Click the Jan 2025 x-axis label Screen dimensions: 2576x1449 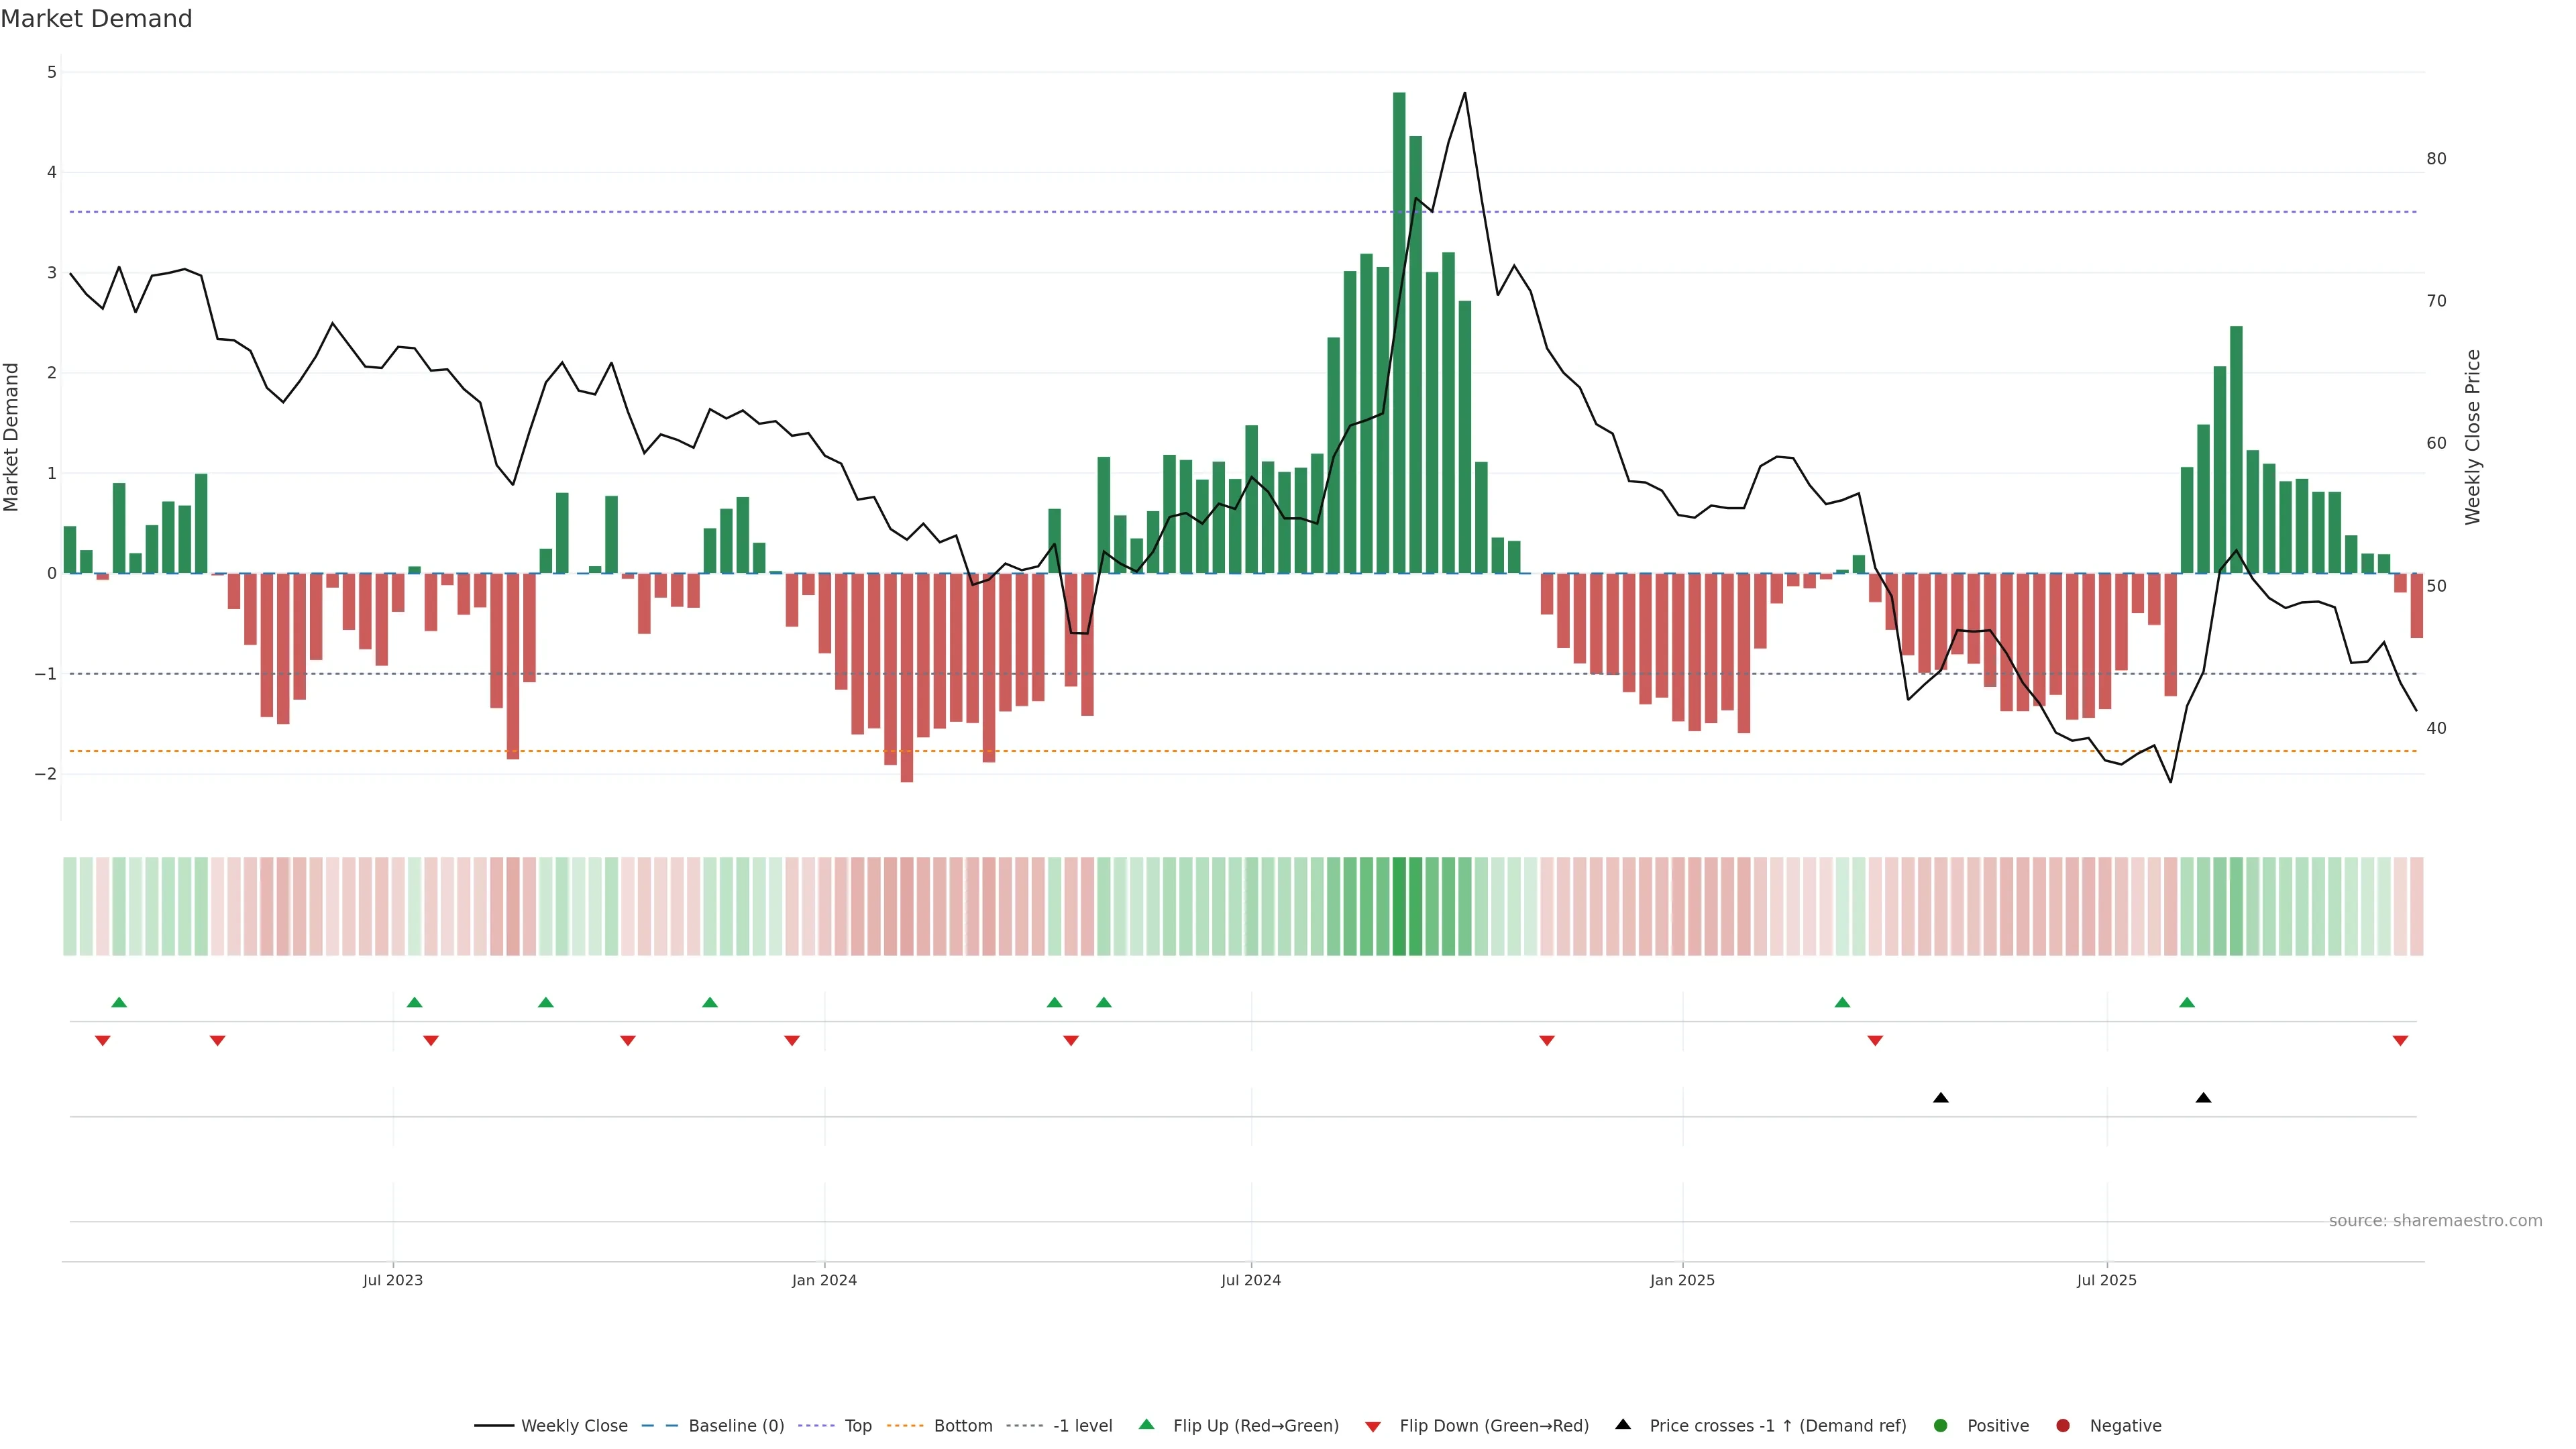click(x=1682, y=1280)
